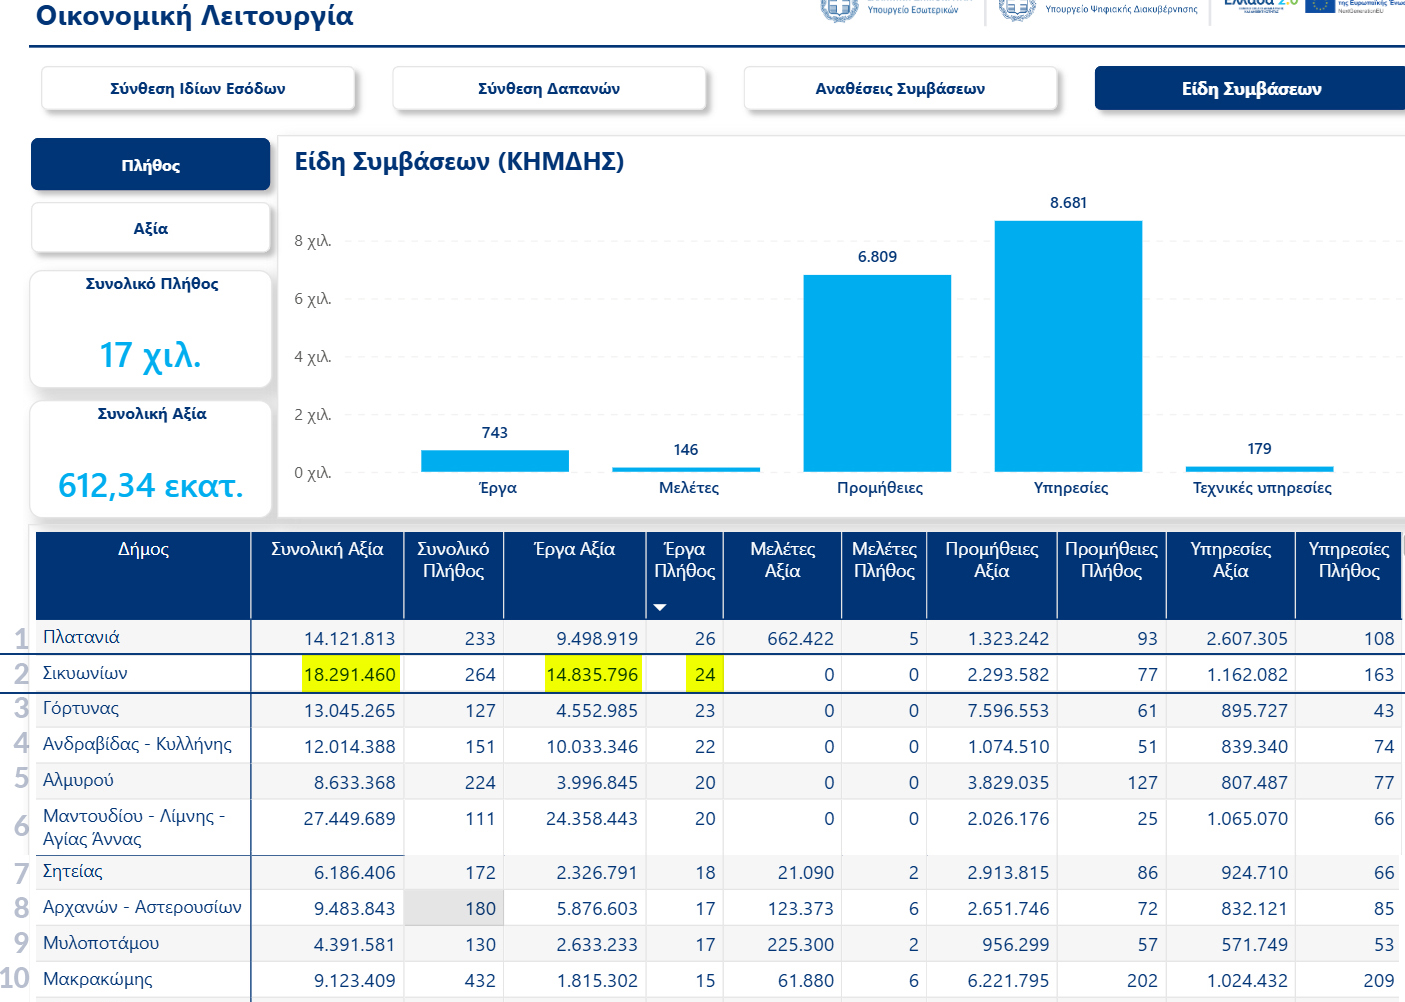Click the Προμήθειες Αξία column header
Screen dimensions: 1405x1002
pos(991,560)
